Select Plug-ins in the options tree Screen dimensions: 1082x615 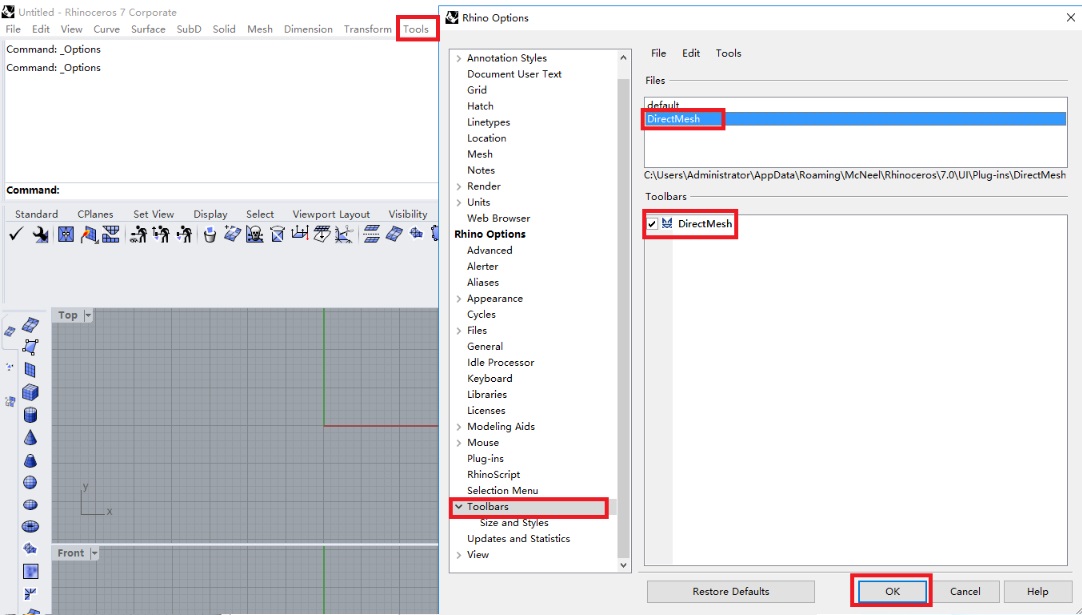[485, 458]
